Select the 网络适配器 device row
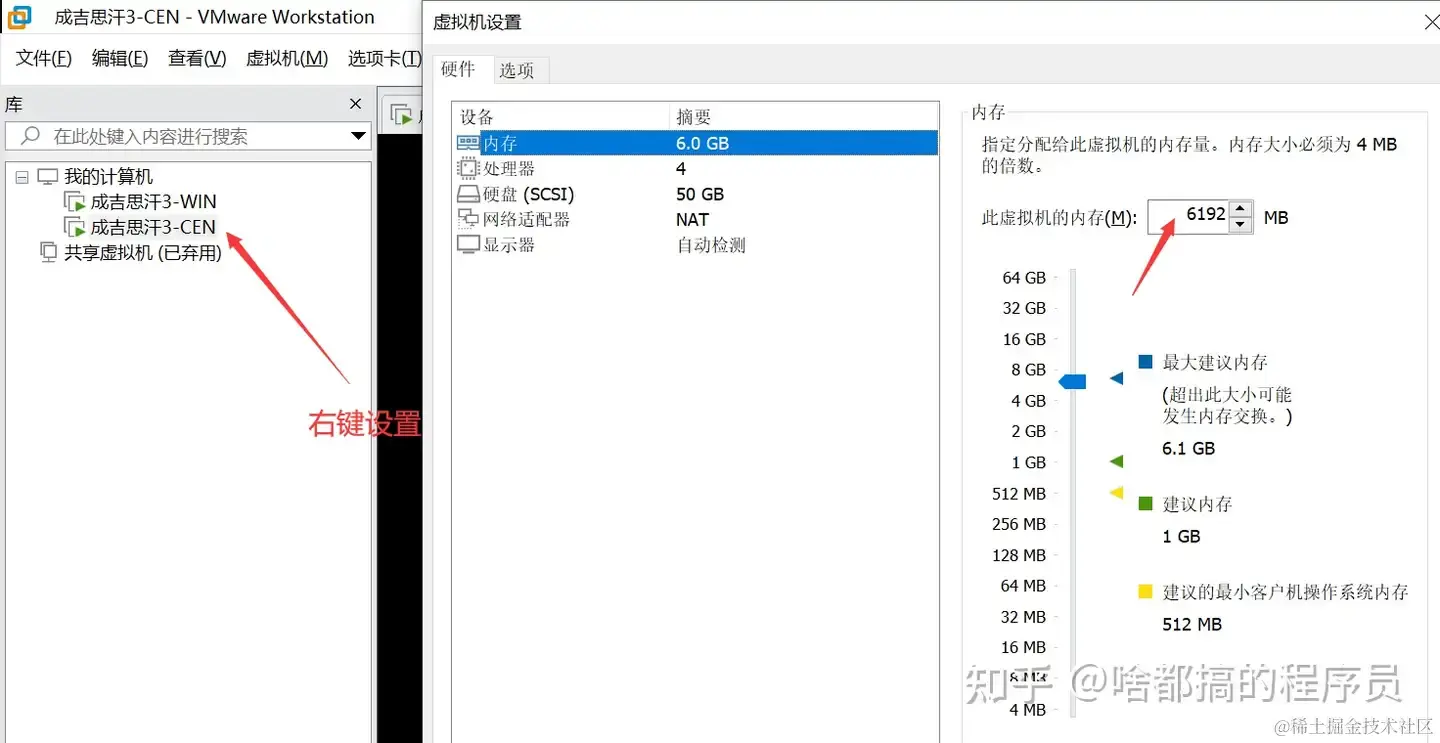The height and width of the screenshot is (743, 1440). click(x=697, y=219)
